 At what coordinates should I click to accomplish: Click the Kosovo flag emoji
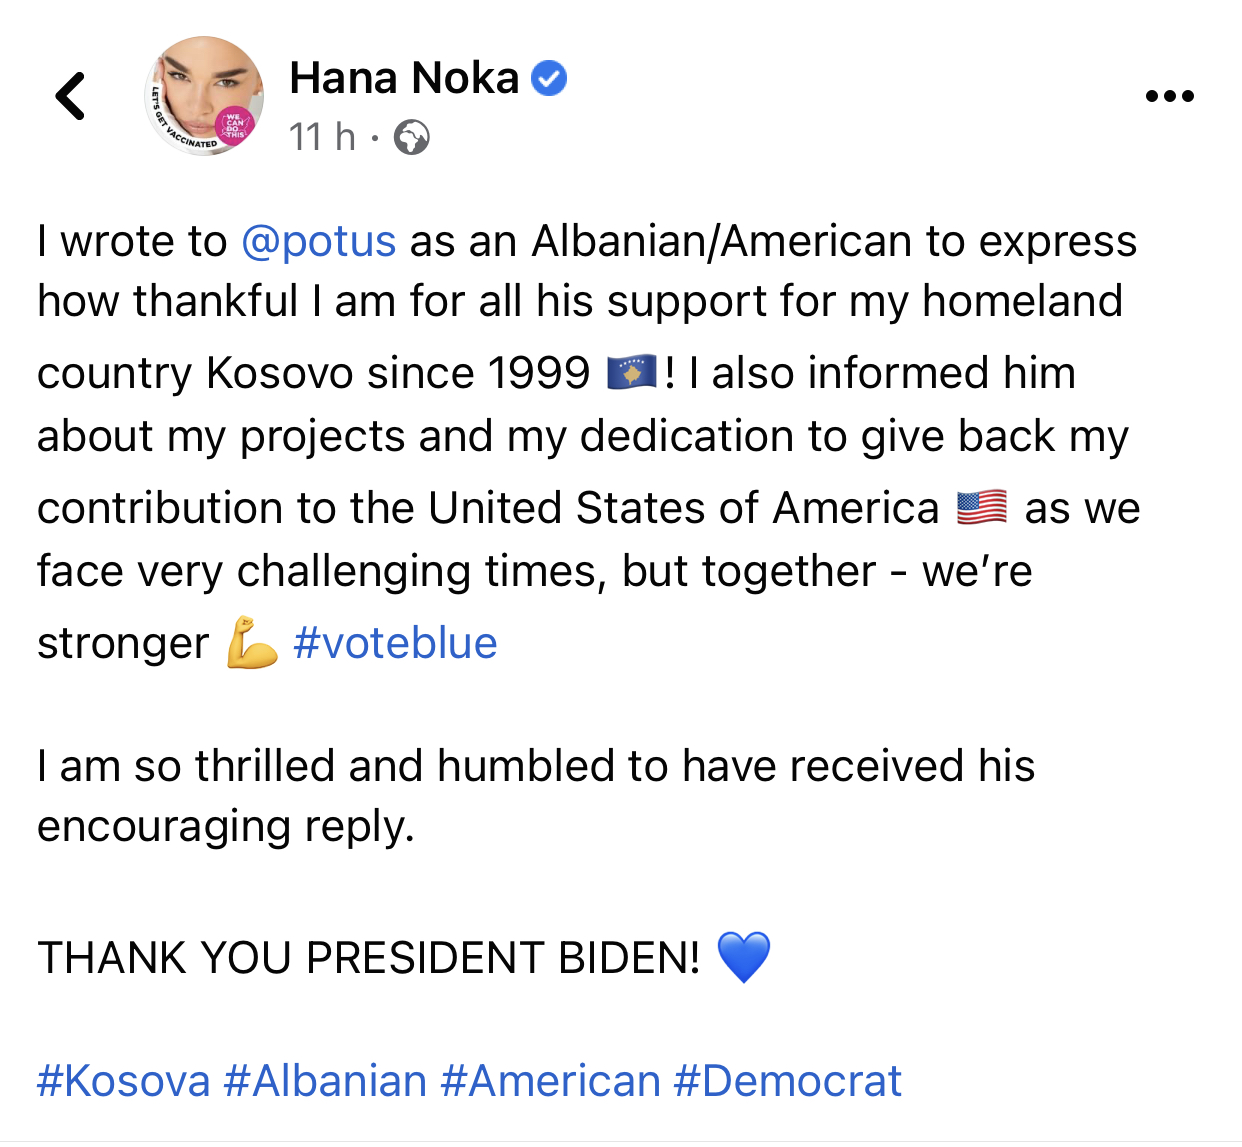tap(632, 372)
